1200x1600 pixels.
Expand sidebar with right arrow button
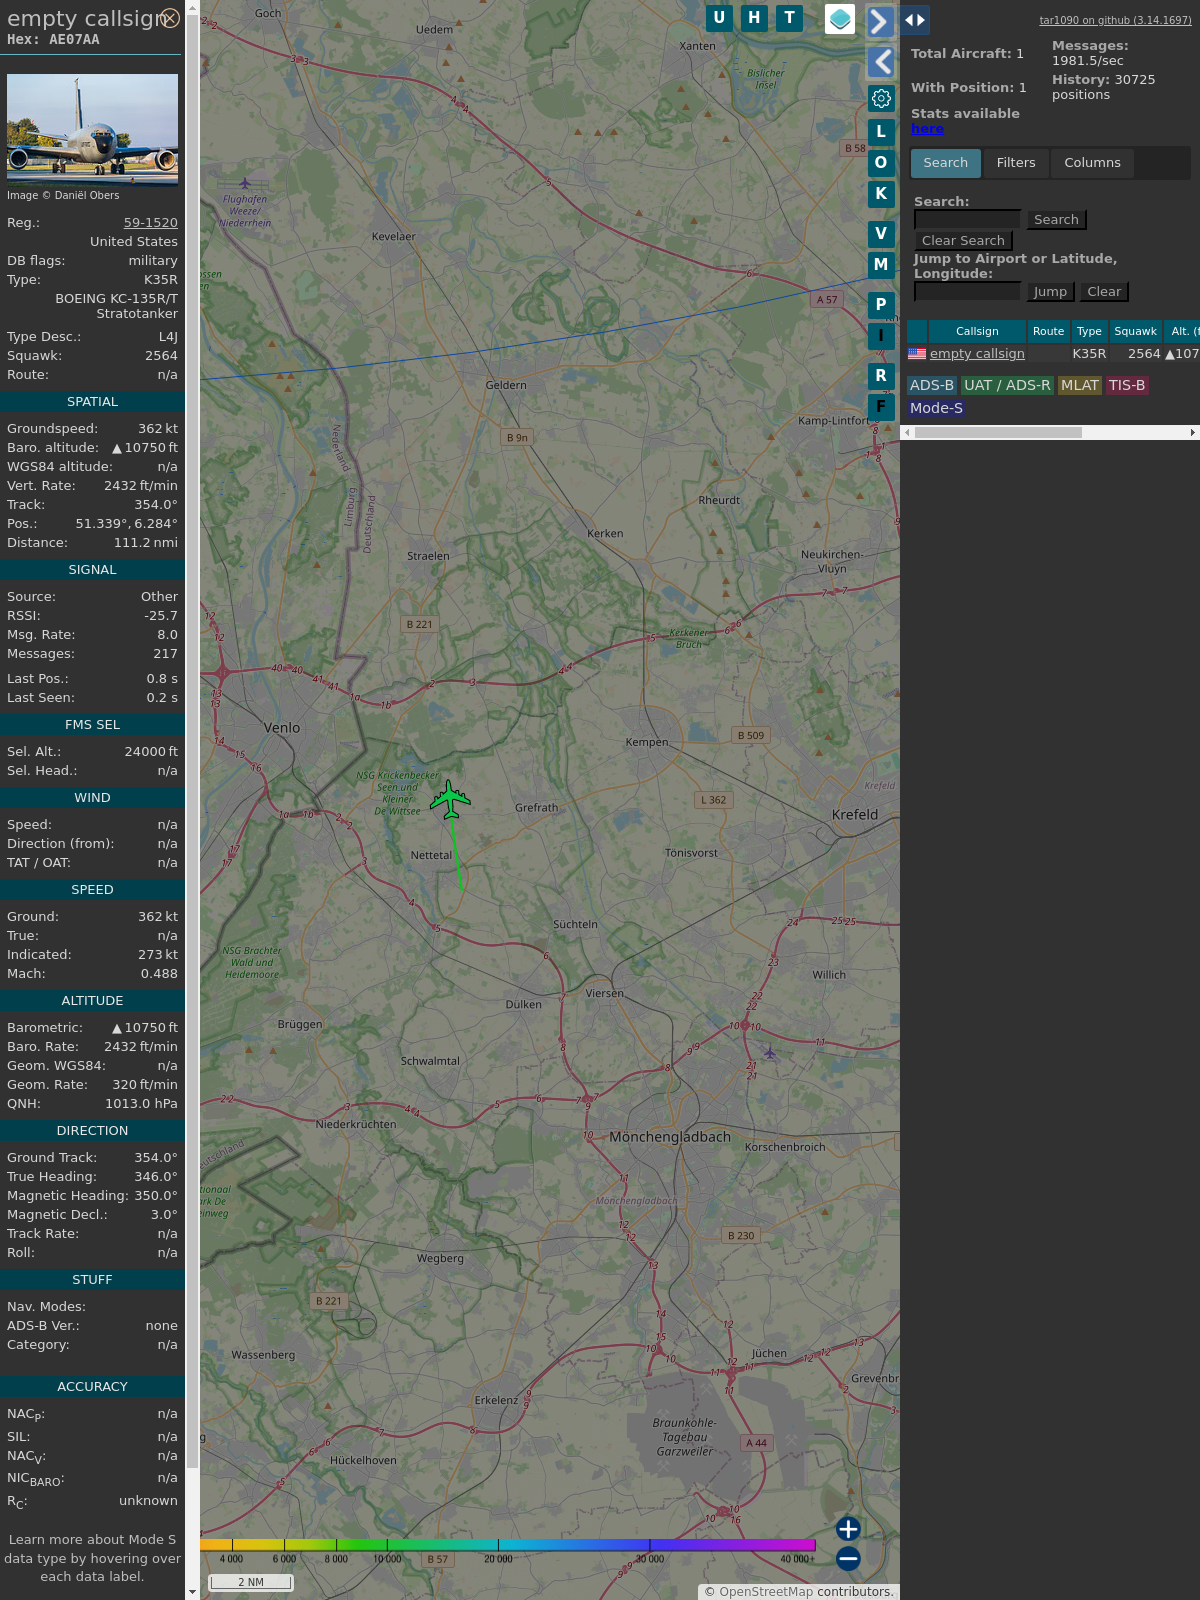(880, 21)
